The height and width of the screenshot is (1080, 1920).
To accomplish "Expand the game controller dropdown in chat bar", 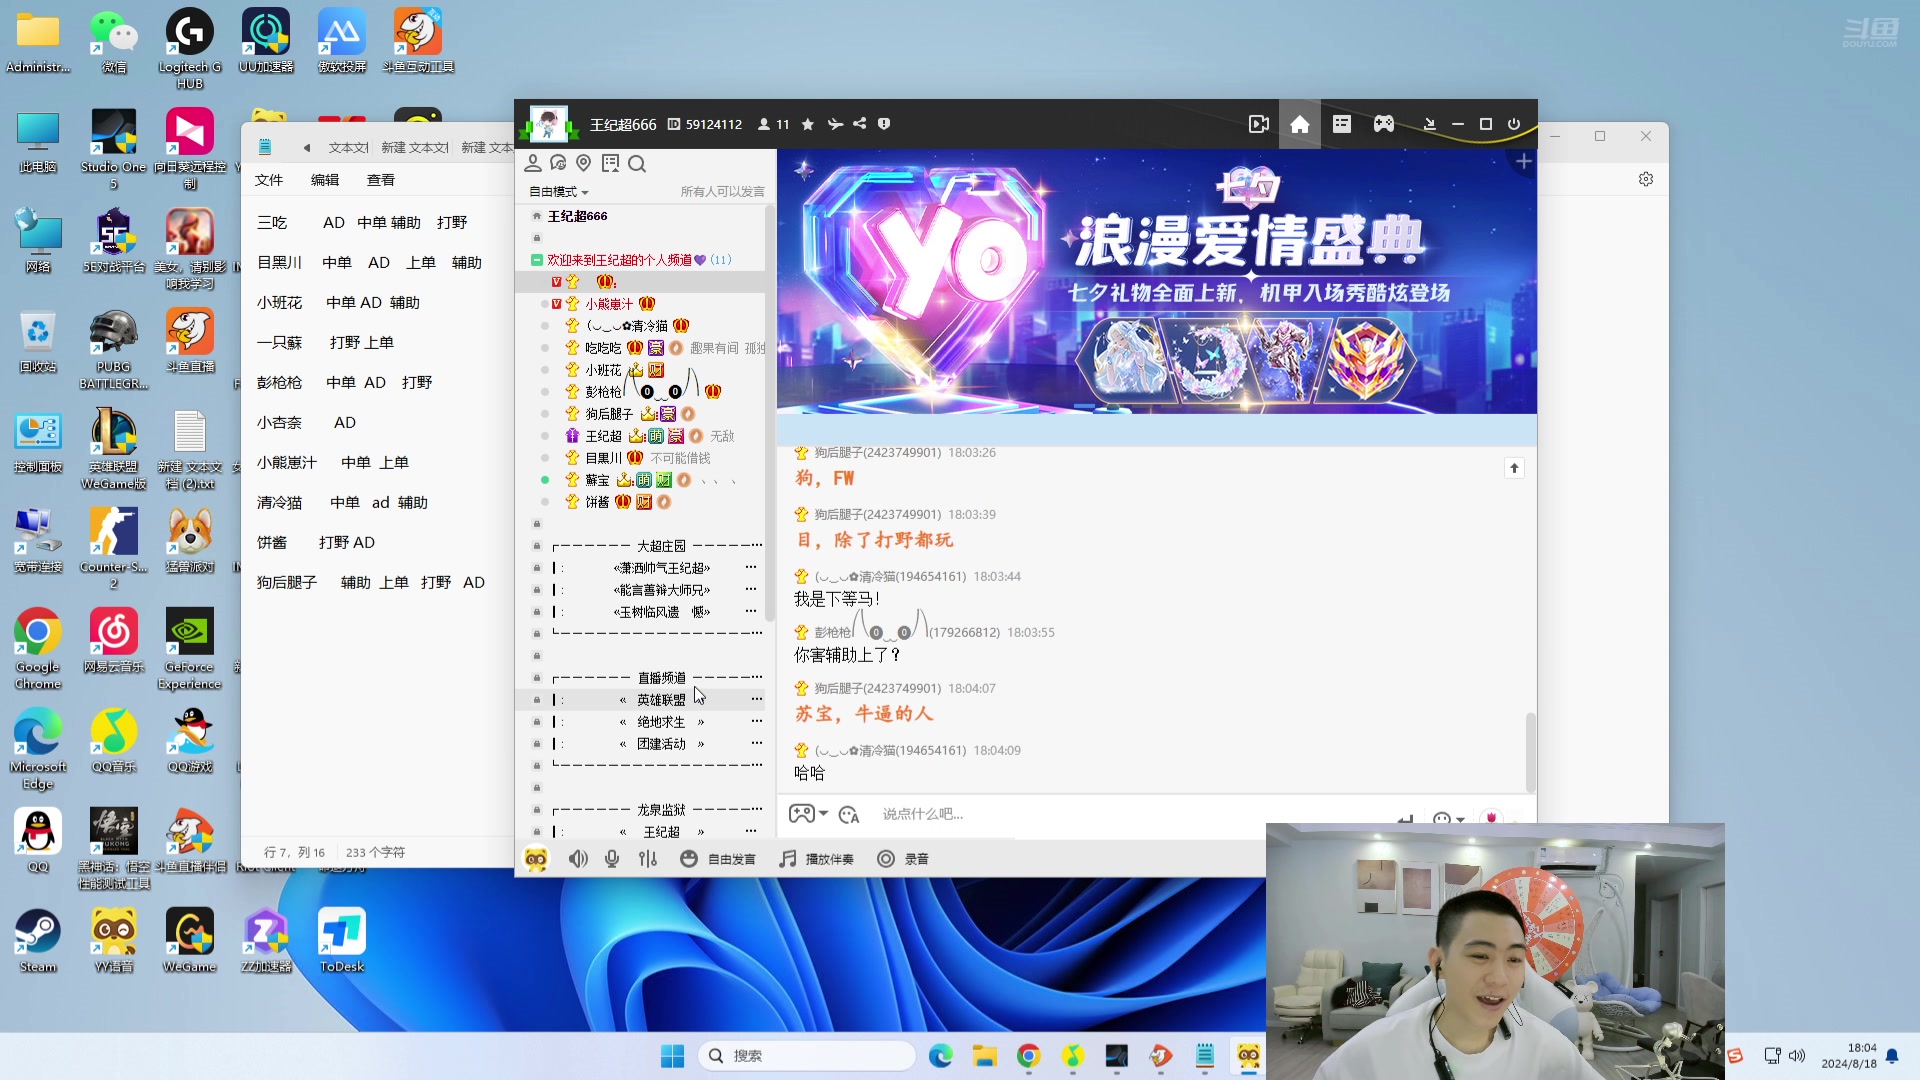I will point(808,814).
